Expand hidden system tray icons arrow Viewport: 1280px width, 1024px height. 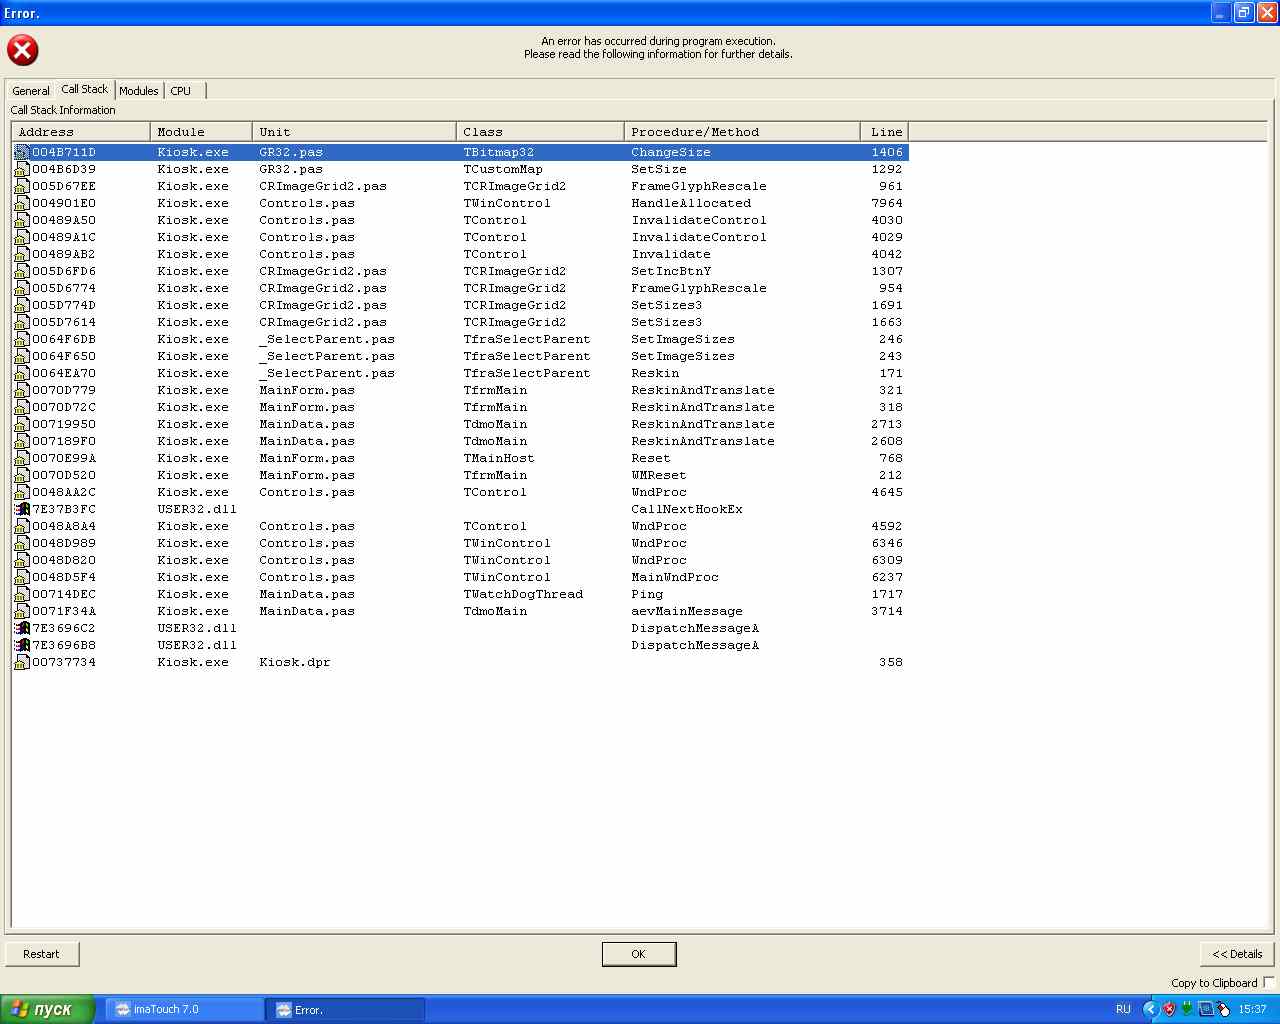[1150, 1009]
